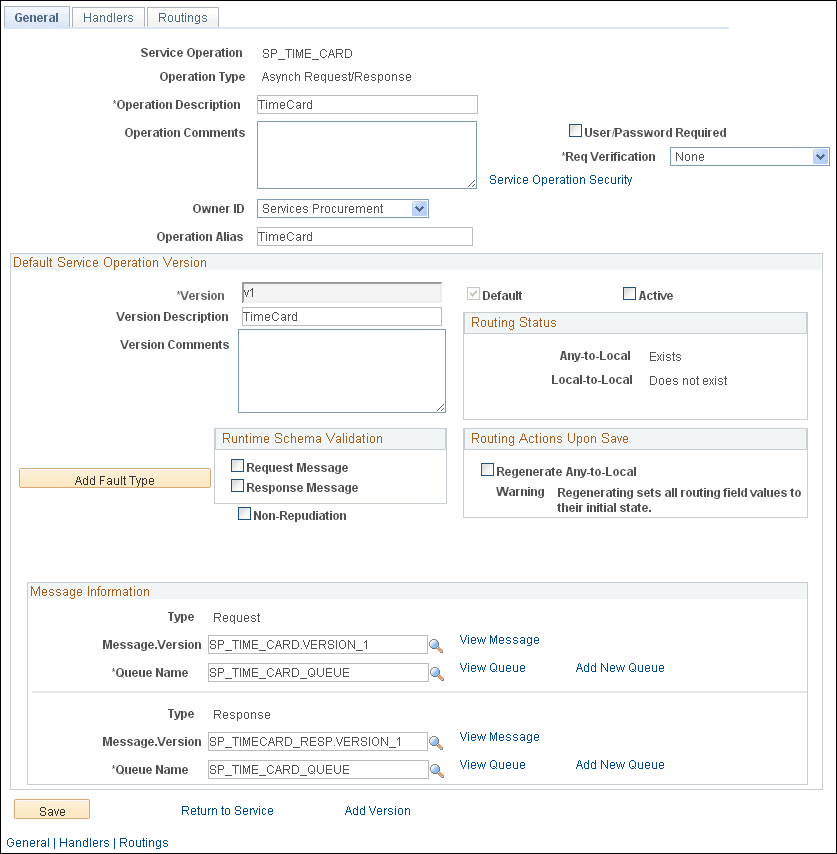Switch to the Handlers tab

tap(107, 17)
